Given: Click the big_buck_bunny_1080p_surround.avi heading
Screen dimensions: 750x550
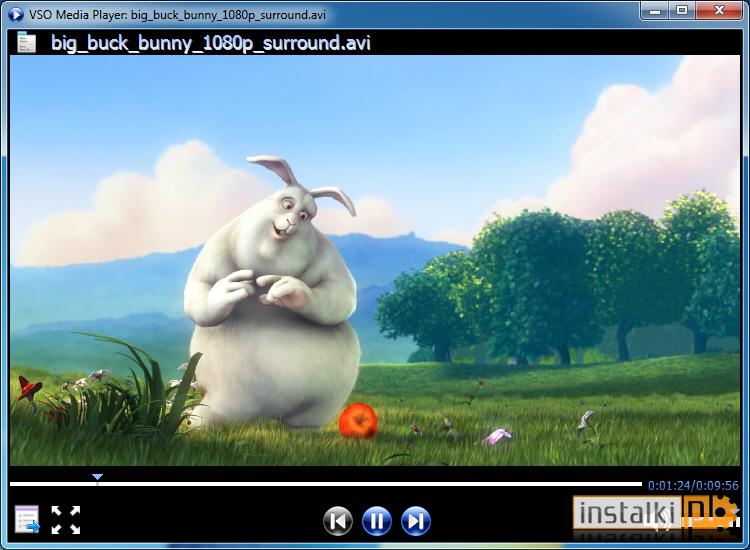Looking at the screenshot, I should pyautogui.click(x=211, y=43).
